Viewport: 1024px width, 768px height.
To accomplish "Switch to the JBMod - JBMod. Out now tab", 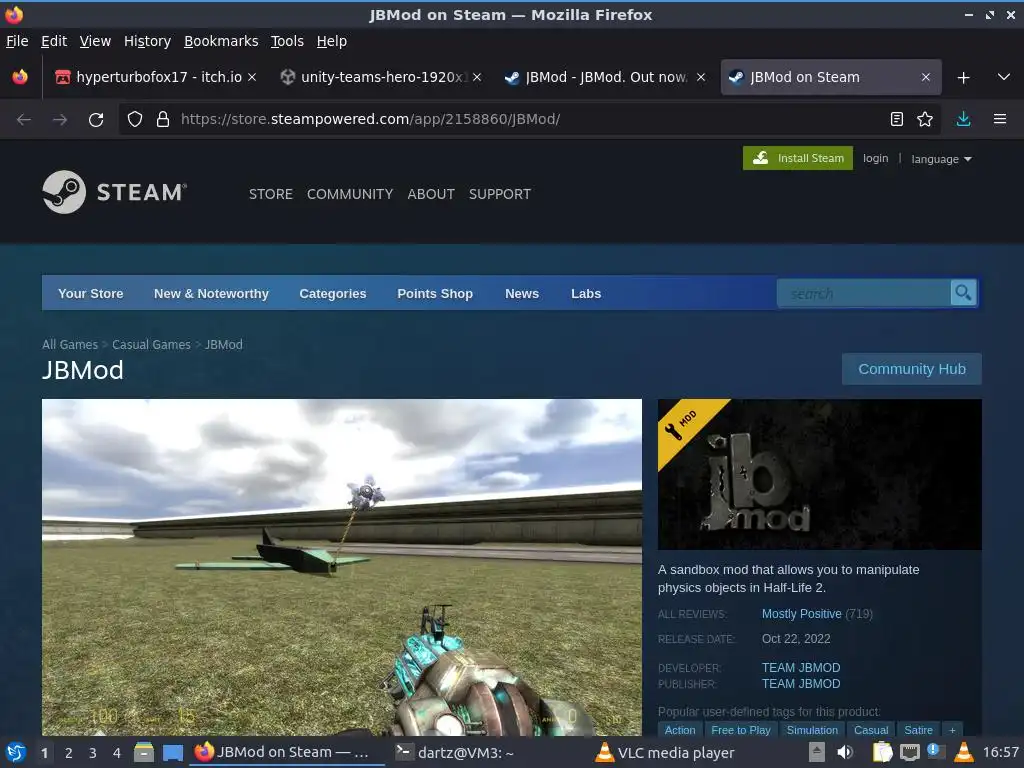I will (x=605, y=77).
